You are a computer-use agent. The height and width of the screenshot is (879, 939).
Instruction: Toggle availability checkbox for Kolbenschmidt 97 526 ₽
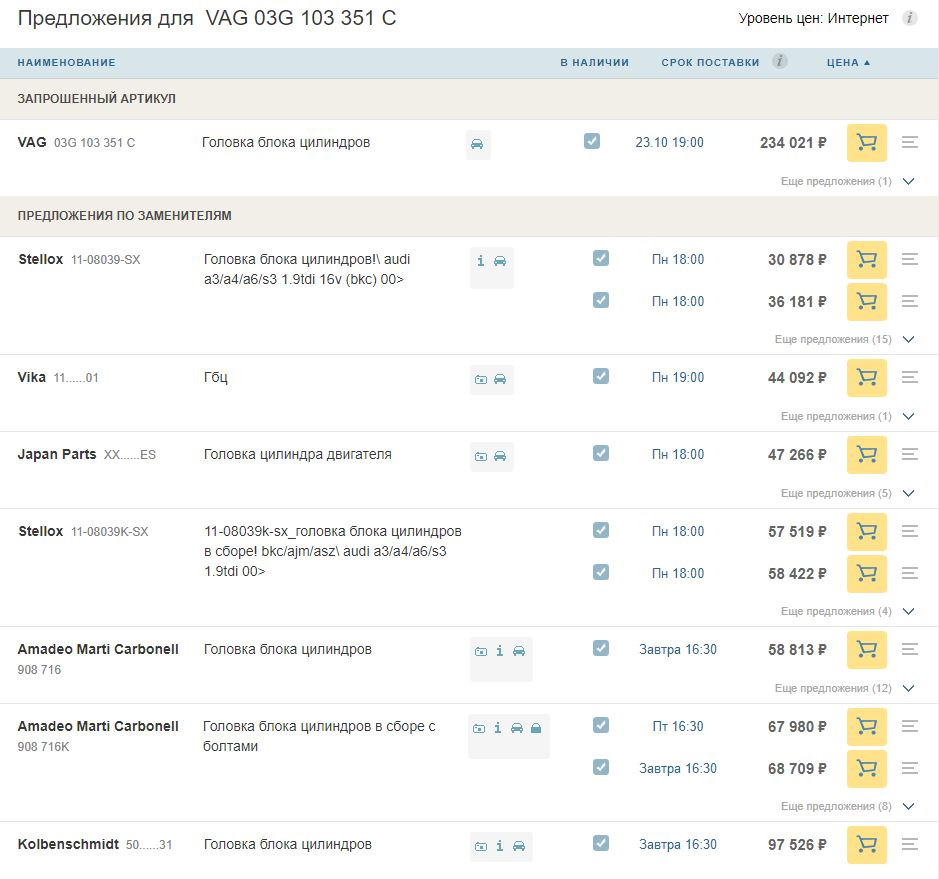pos(601,843)
